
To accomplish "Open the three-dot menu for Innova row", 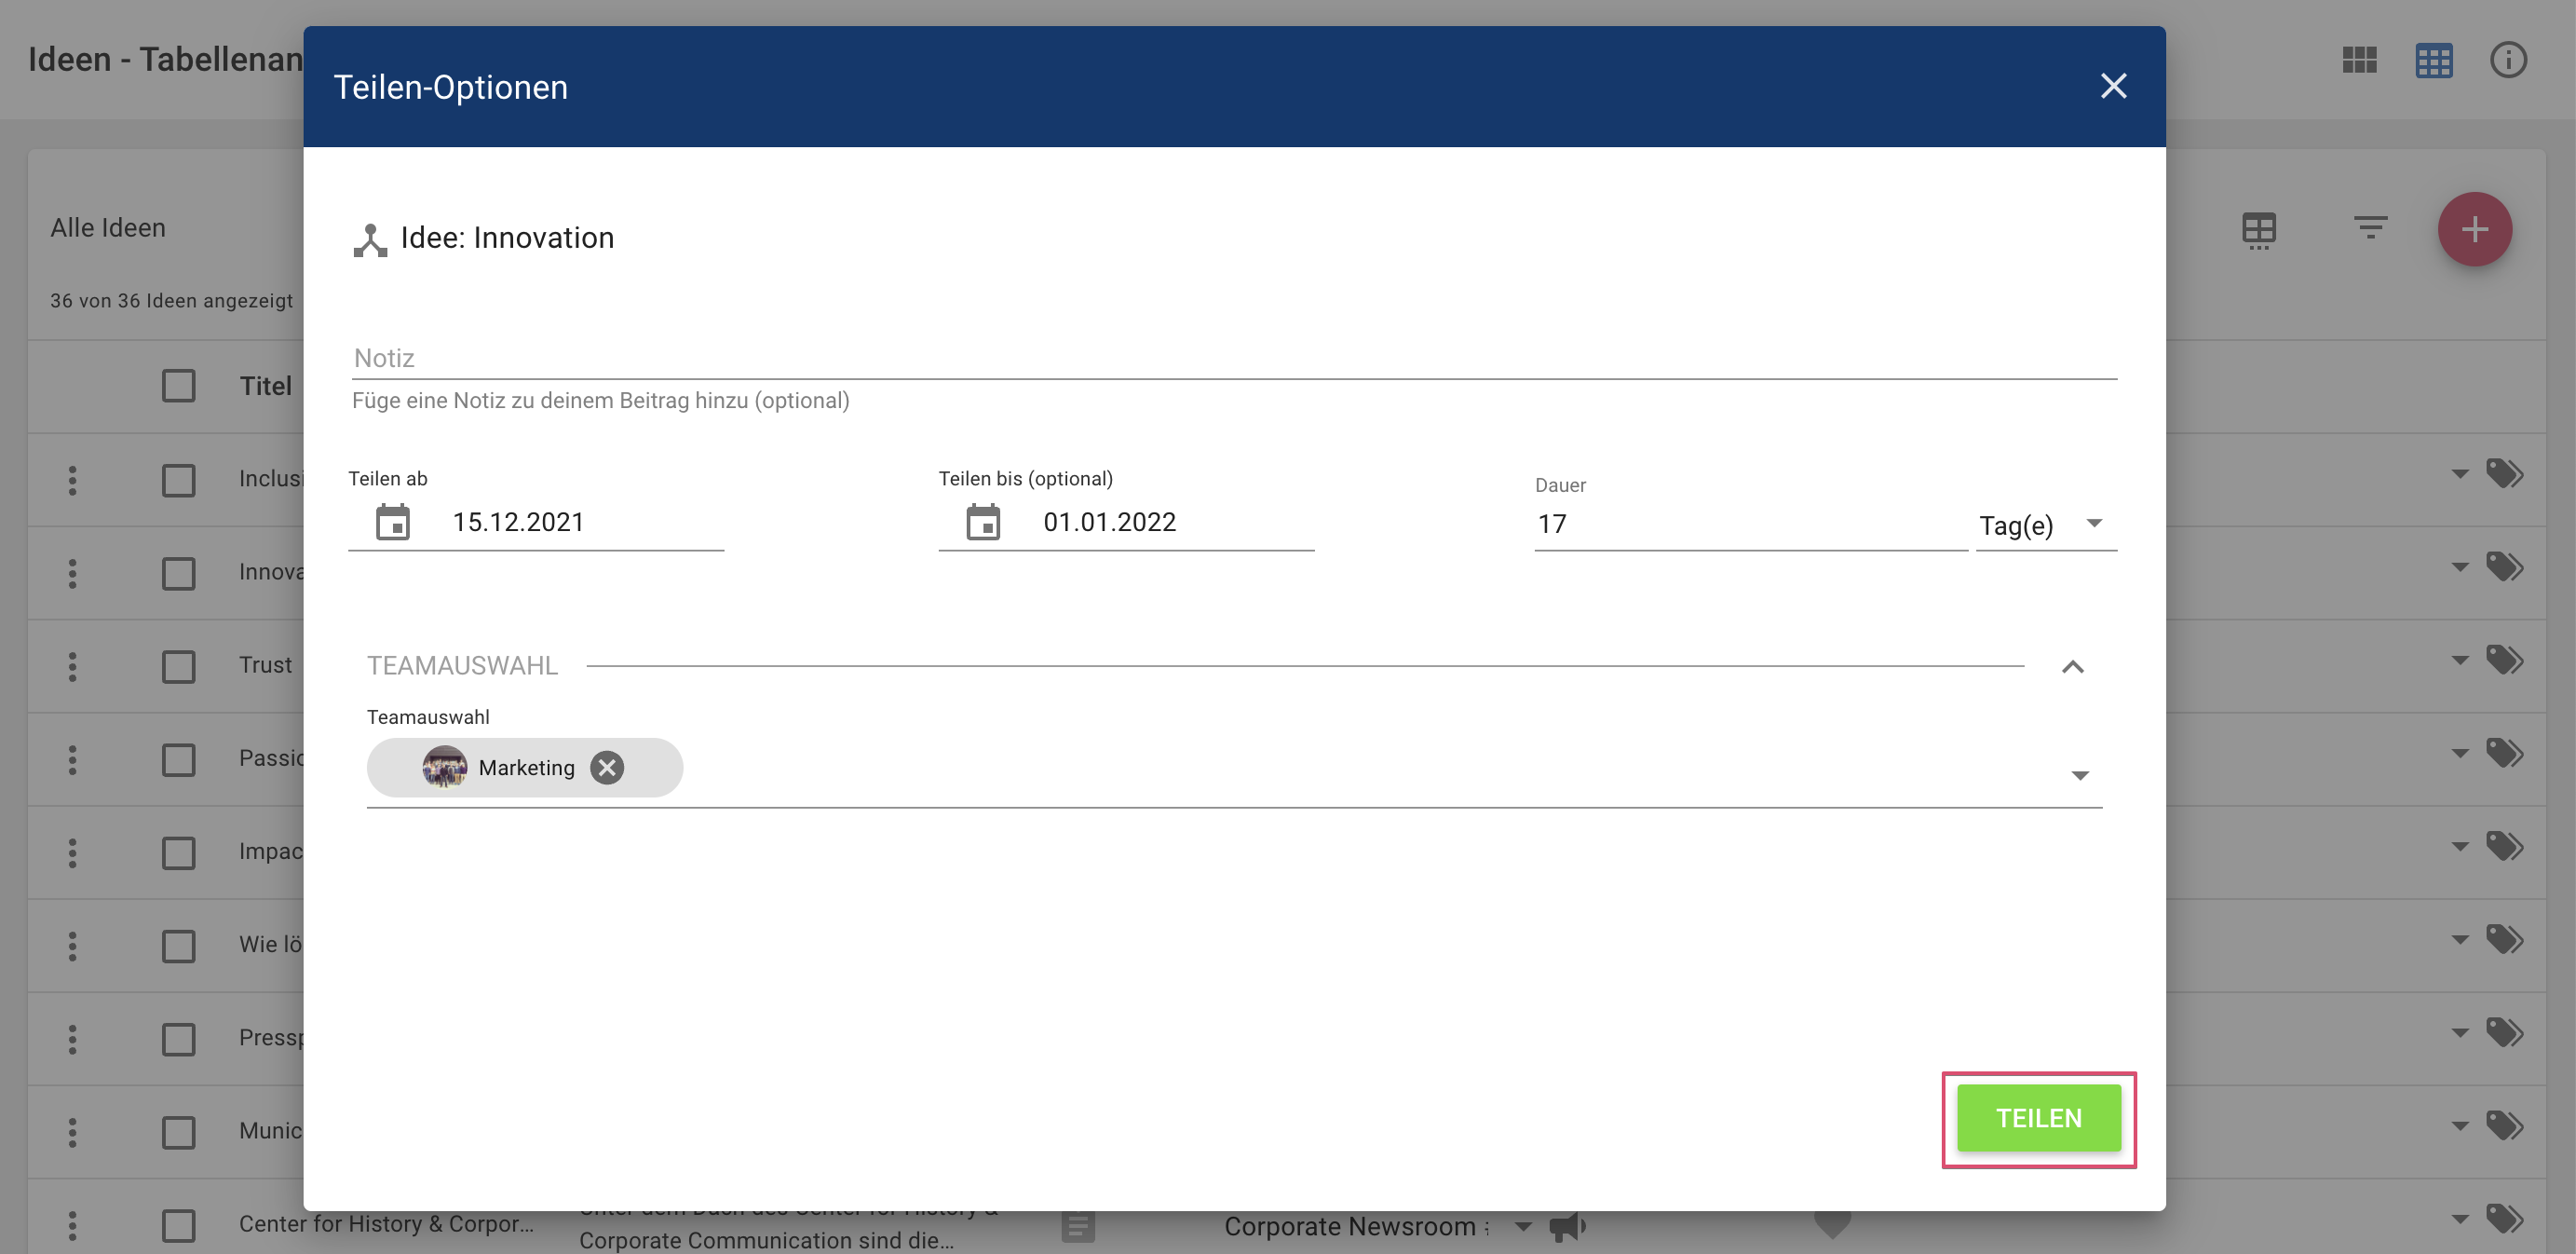I will point(72,573).
